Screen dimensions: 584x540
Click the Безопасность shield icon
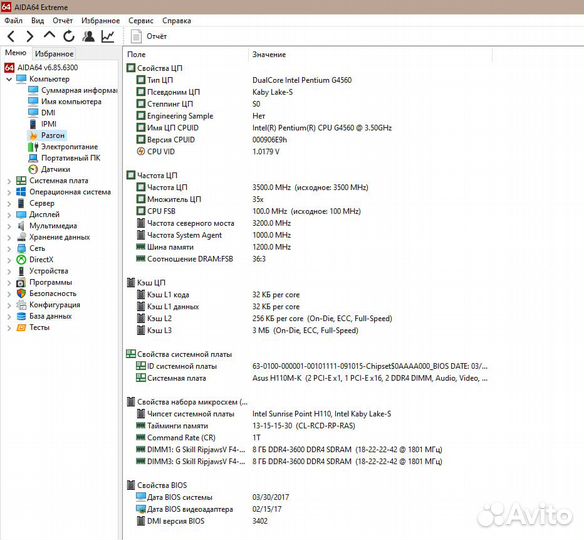[x=22, y=293]
